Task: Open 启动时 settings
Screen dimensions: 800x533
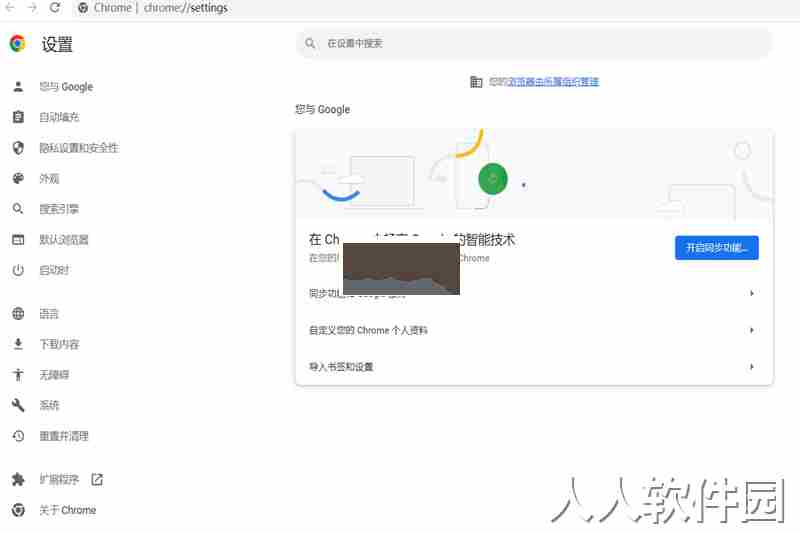Action: click(54, 270)
